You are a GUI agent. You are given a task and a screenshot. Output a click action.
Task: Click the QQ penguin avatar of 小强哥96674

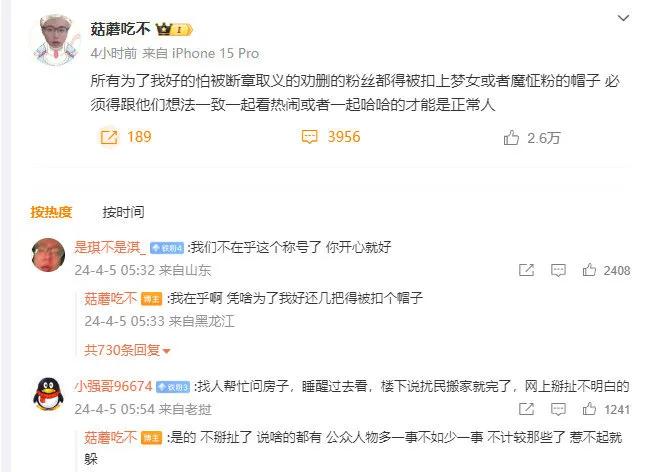(x=49, y=394)
